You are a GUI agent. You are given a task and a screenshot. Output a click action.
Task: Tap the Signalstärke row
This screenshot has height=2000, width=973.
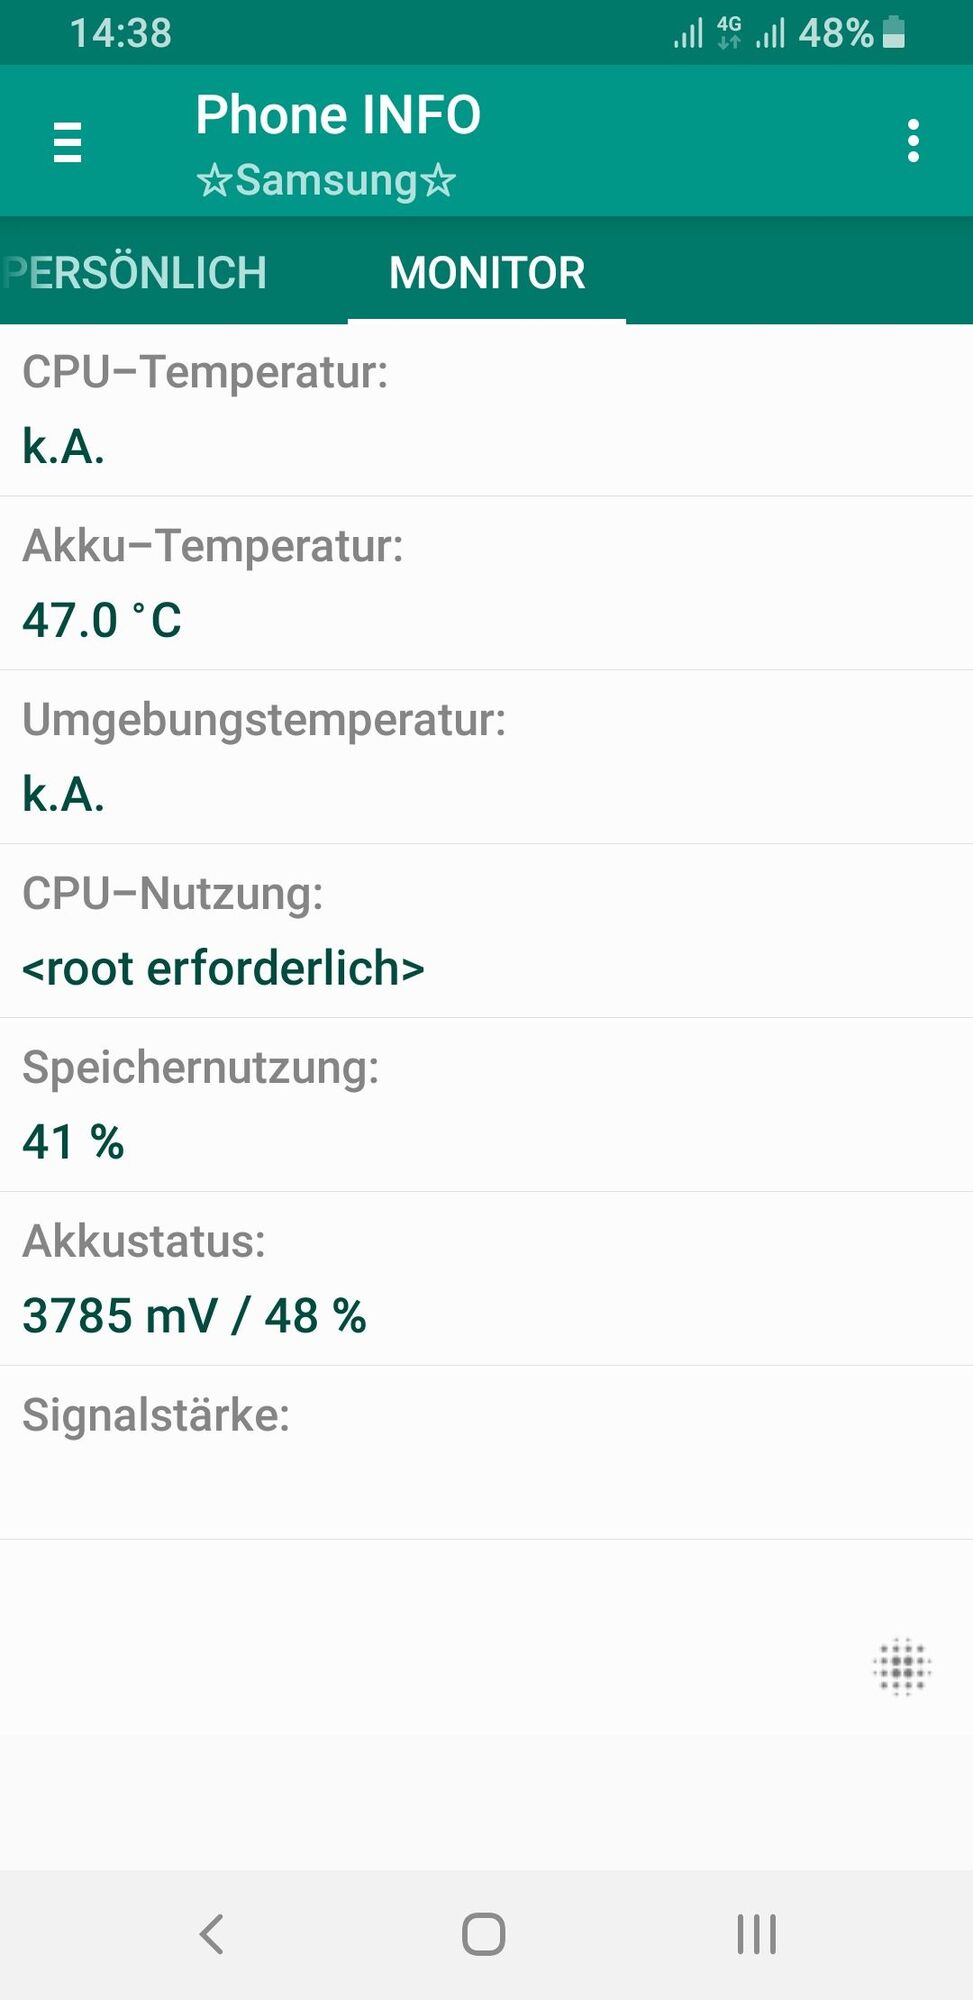tap(486, 1452)
